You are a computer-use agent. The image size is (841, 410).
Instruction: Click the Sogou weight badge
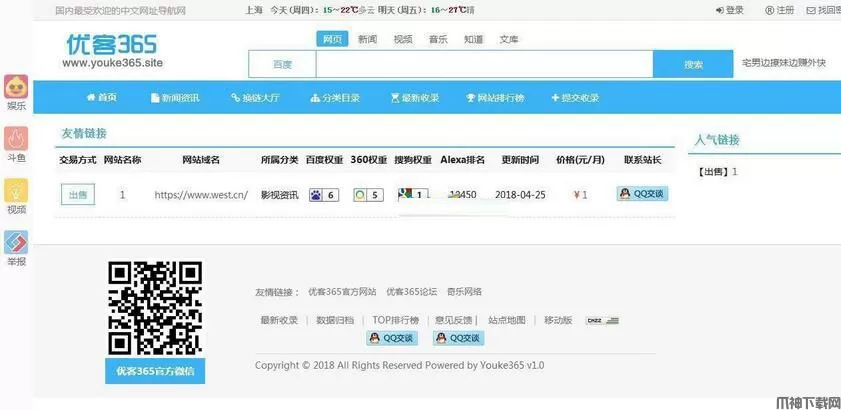click(x=413, y=195)
